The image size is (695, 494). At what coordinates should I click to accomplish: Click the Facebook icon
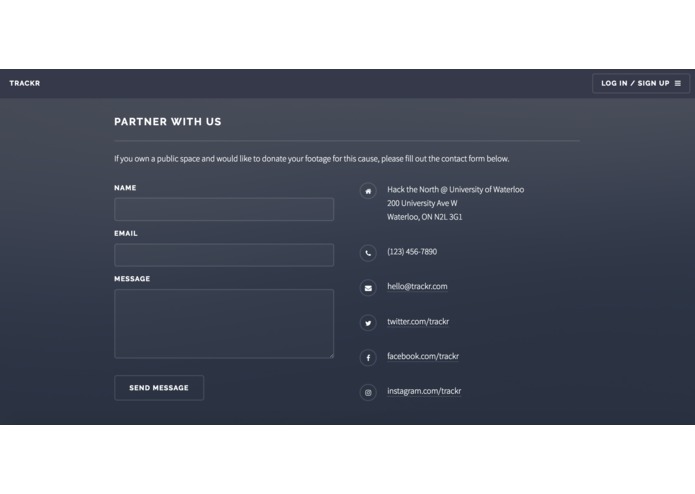[368, 358]
